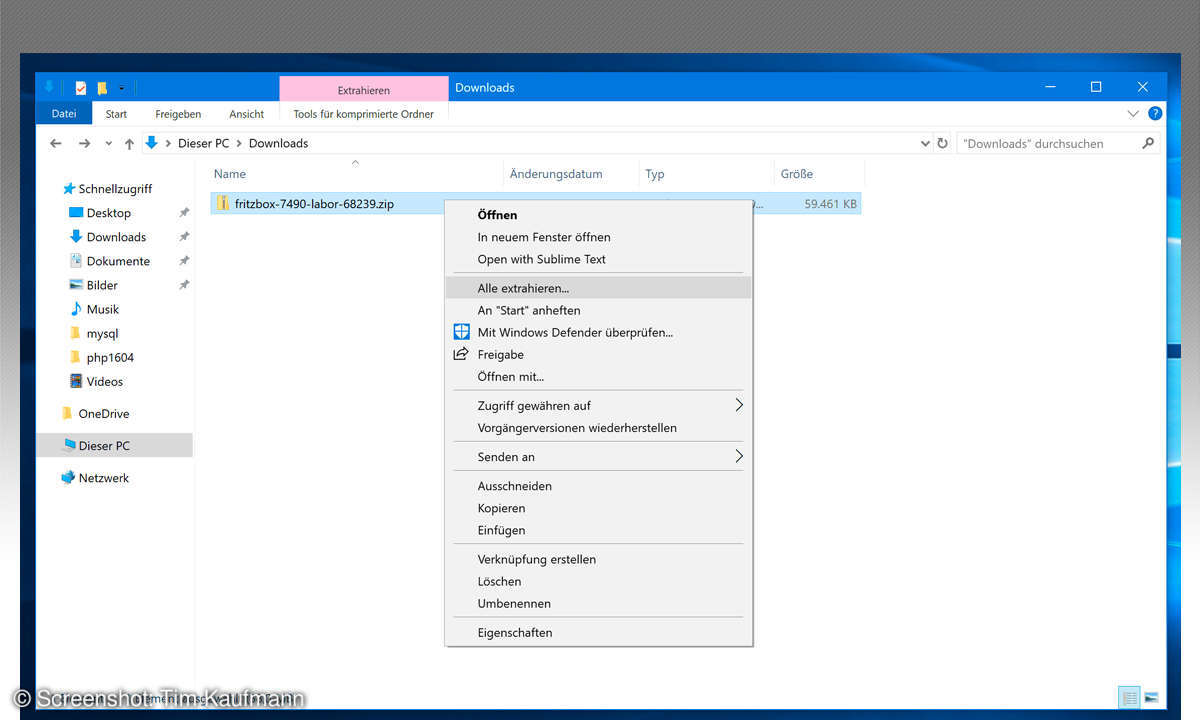Refresh the Downloads folder view

click(x=942, y=143)
